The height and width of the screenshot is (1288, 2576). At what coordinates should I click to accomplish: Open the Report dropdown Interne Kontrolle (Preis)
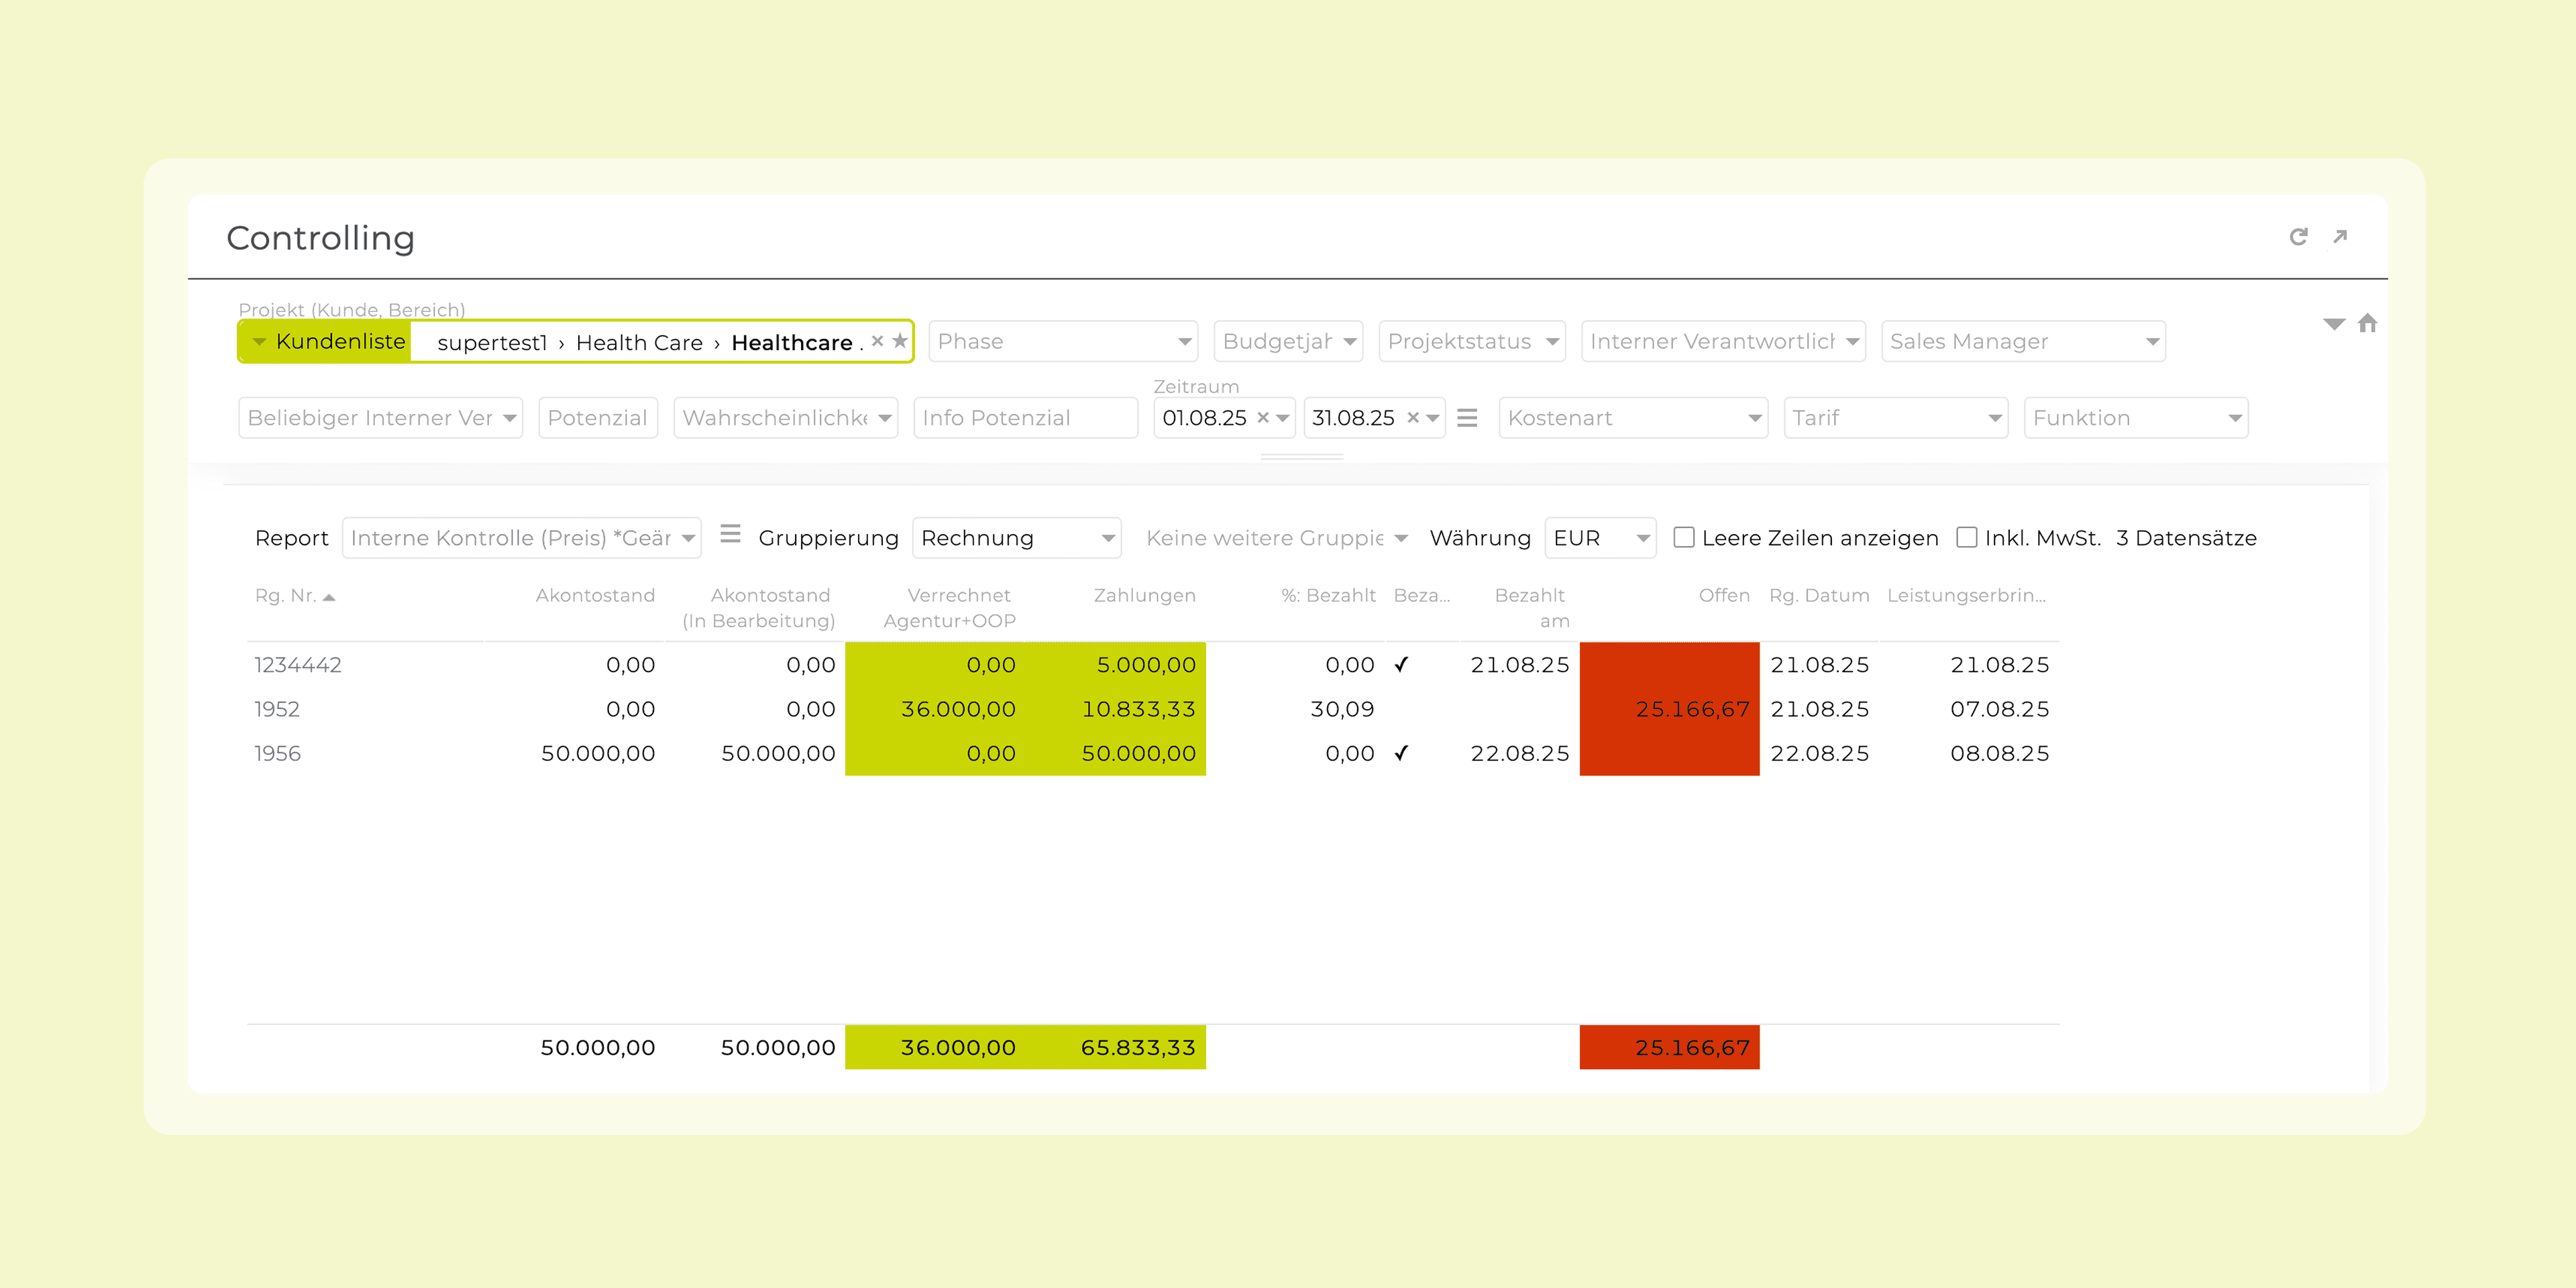(x=521, y=538)
